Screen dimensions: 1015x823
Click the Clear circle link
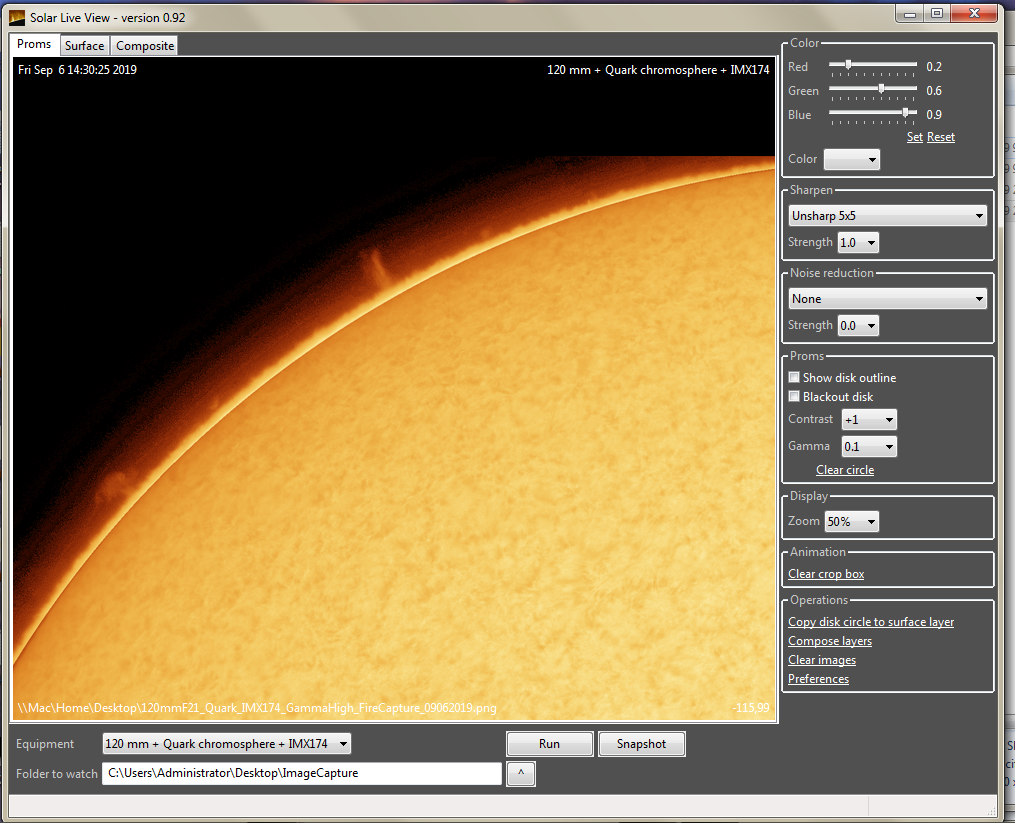pos(845,470)
